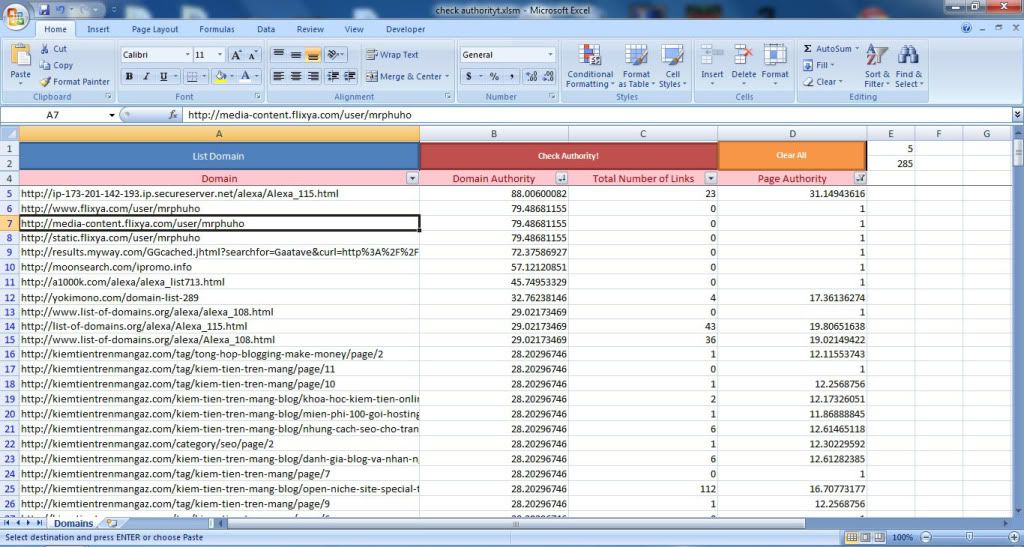Image resolution: width=1024 pixels, height=547 pixels.
Task: Apply the red Font Color button
Action: coord(245,76)
